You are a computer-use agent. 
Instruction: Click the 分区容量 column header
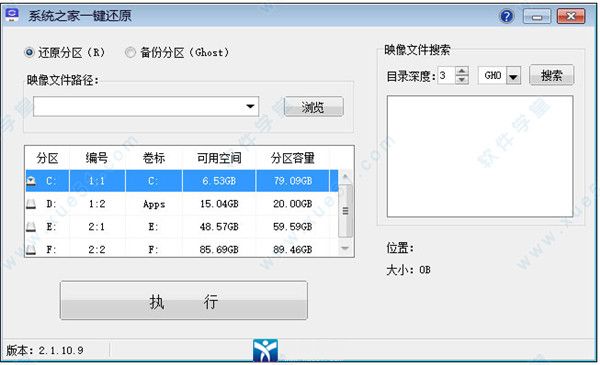coord(293,158)
